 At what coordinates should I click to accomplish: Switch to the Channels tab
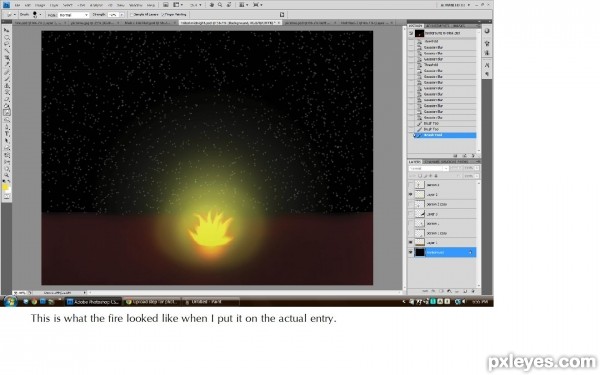[x=431, y=162]
